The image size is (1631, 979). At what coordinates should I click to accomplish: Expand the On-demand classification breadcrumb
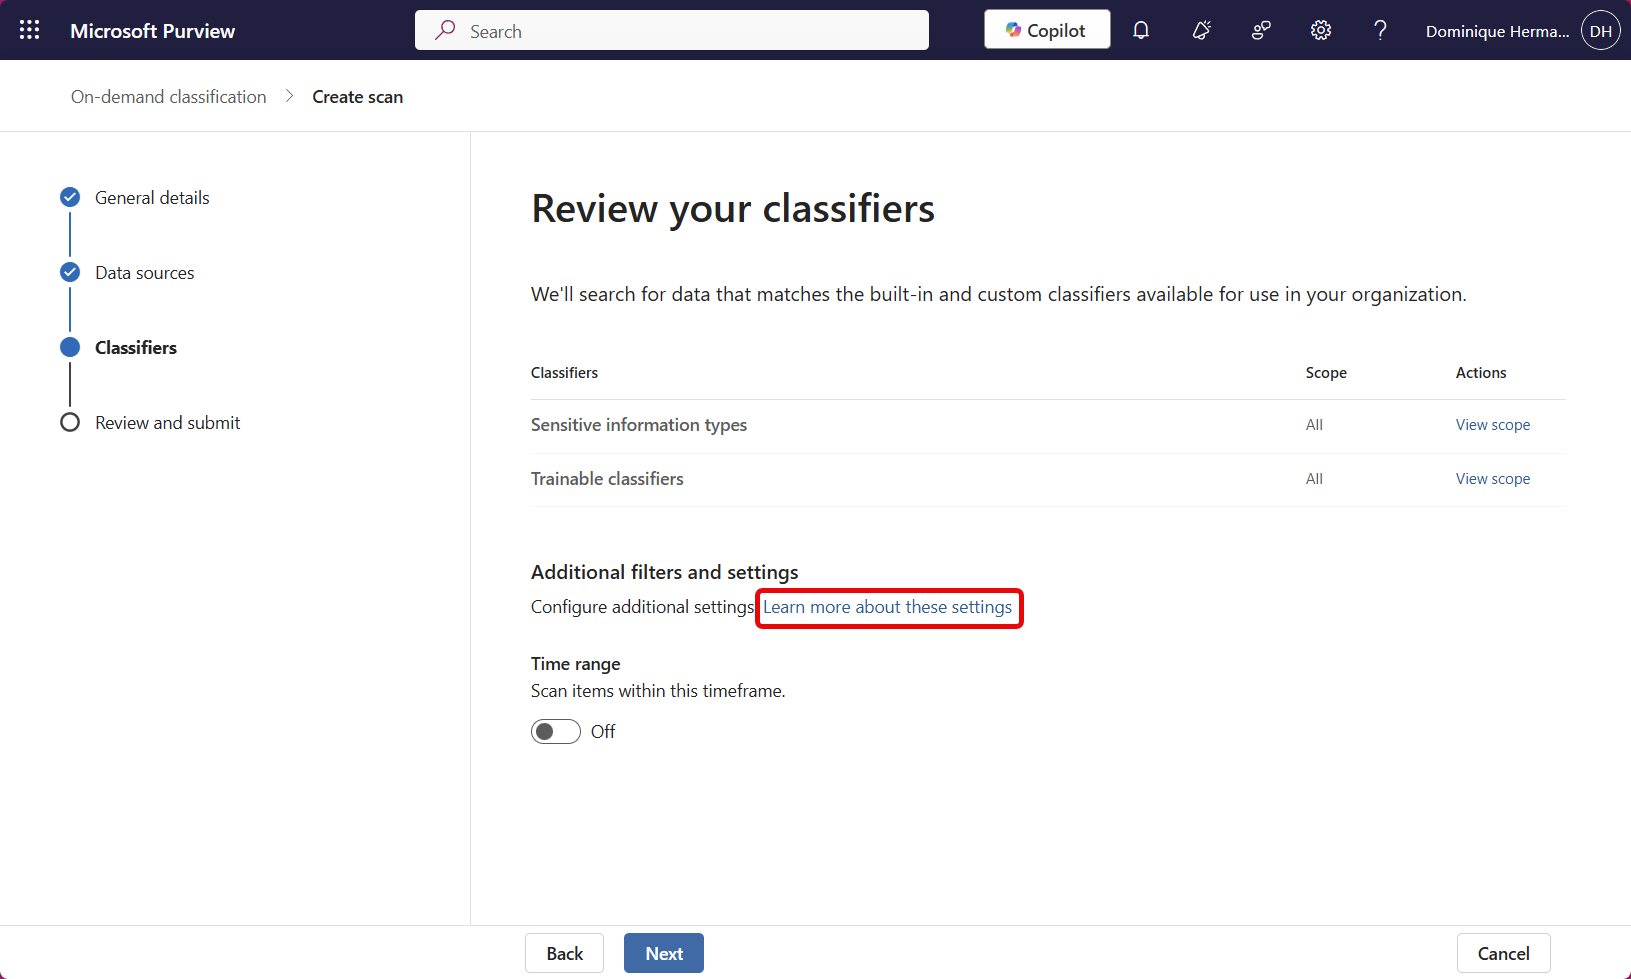point(167,96)
